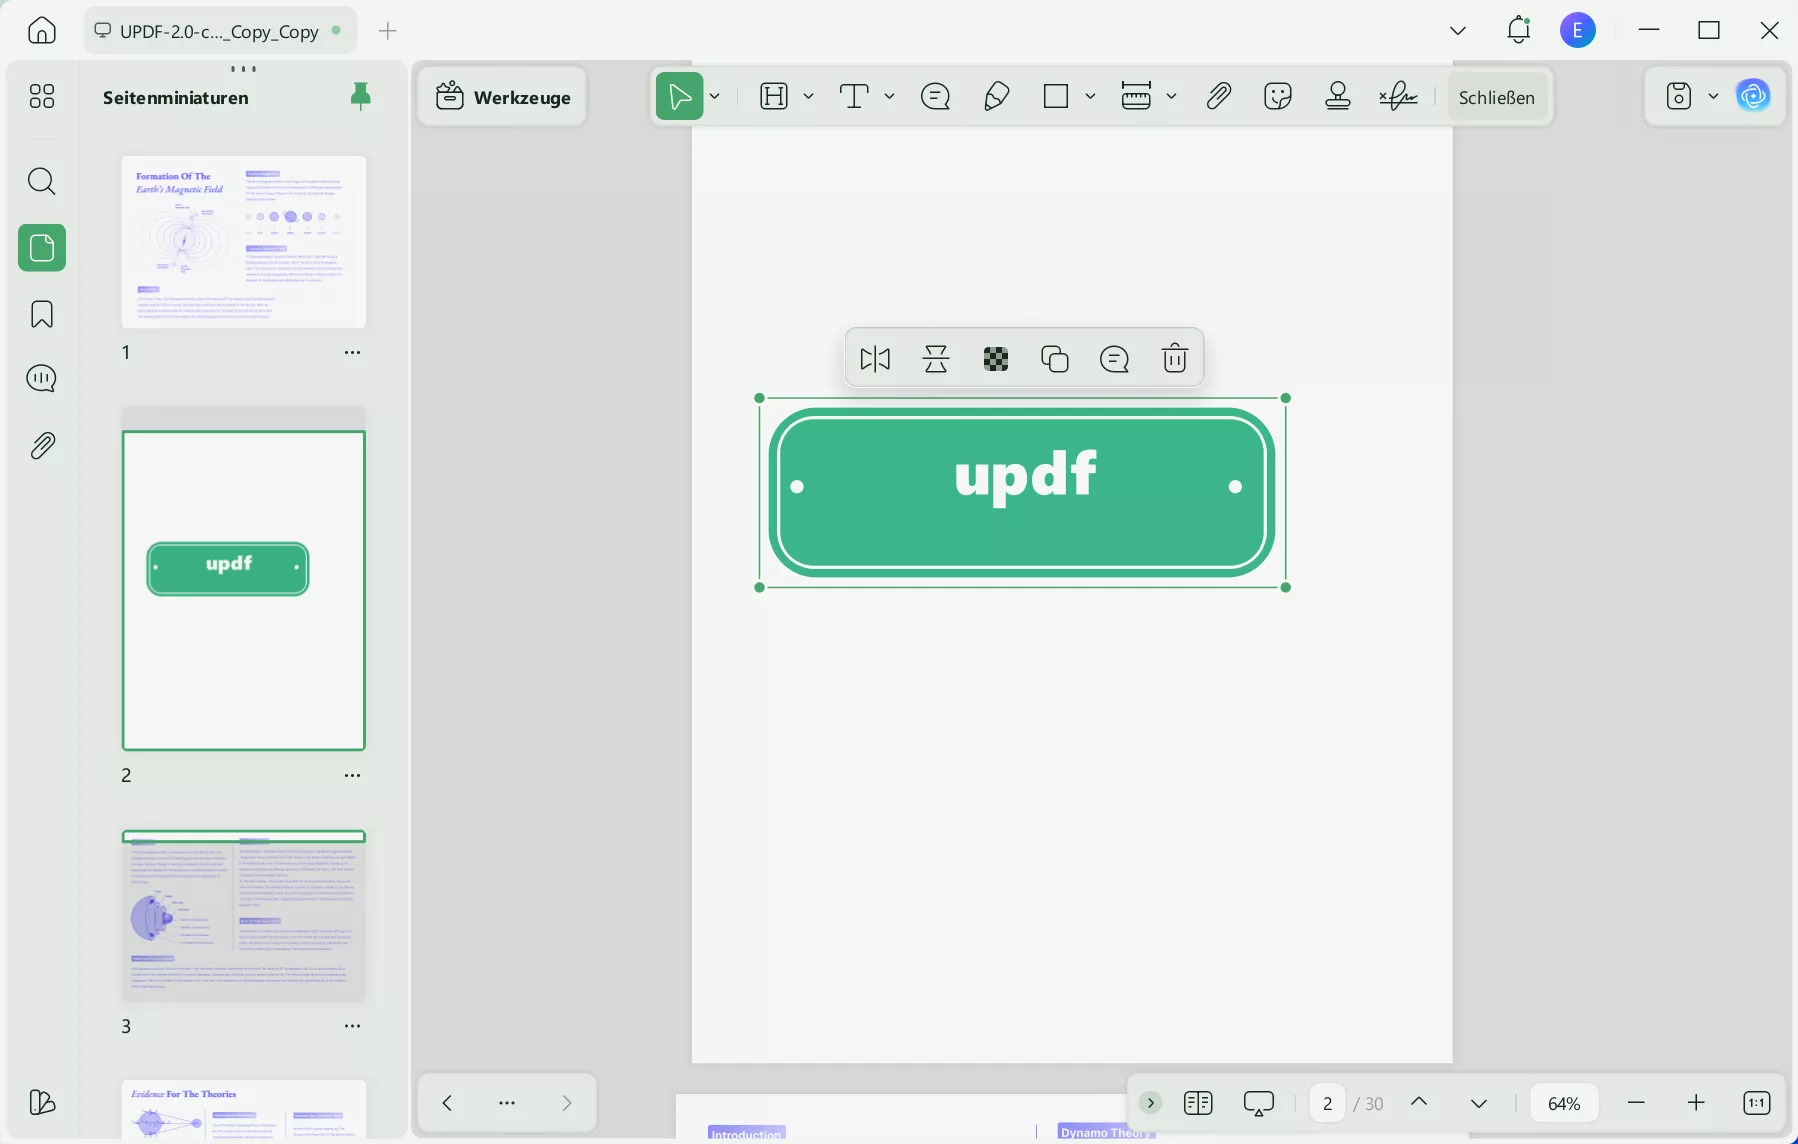The width and height of the screenshot is (1798, 1144).
Task: Click the 64% zoom level field
Action: 1564,1103
